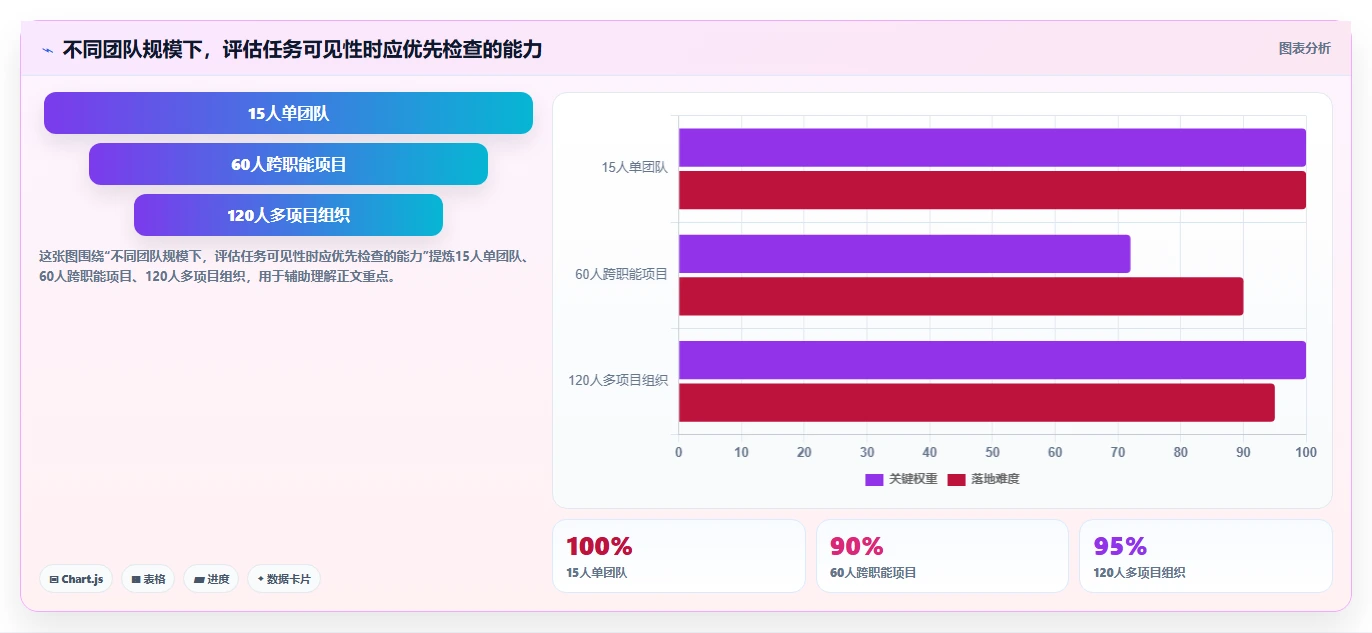Select the 60人跨职能项目 funnel bar

288,164
